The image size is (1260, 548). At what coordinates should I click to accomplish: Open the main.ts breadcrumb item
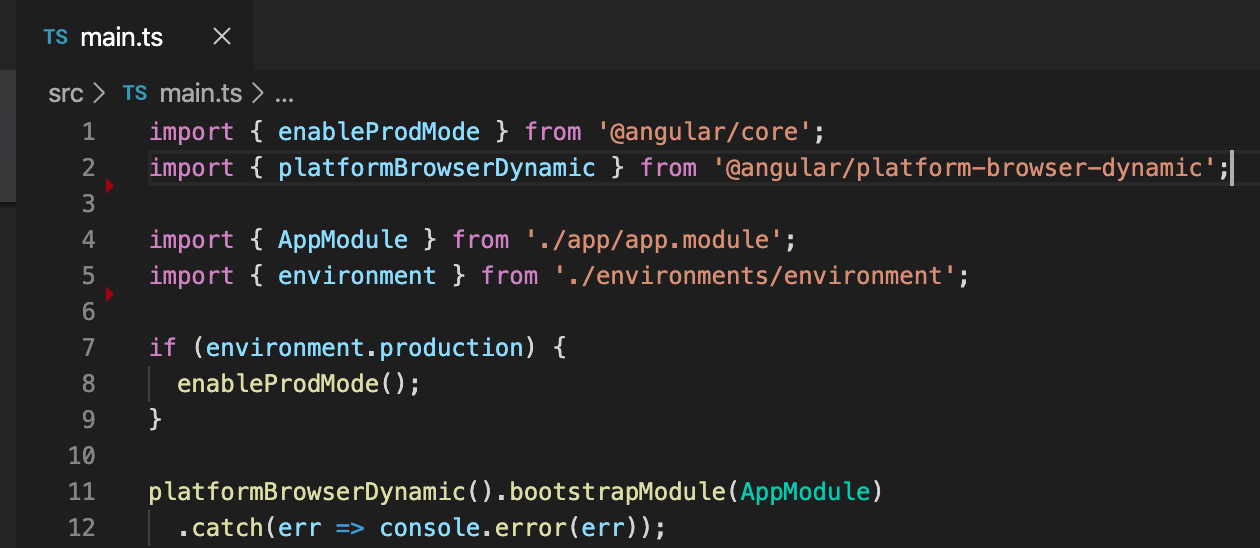click(201, 94)
